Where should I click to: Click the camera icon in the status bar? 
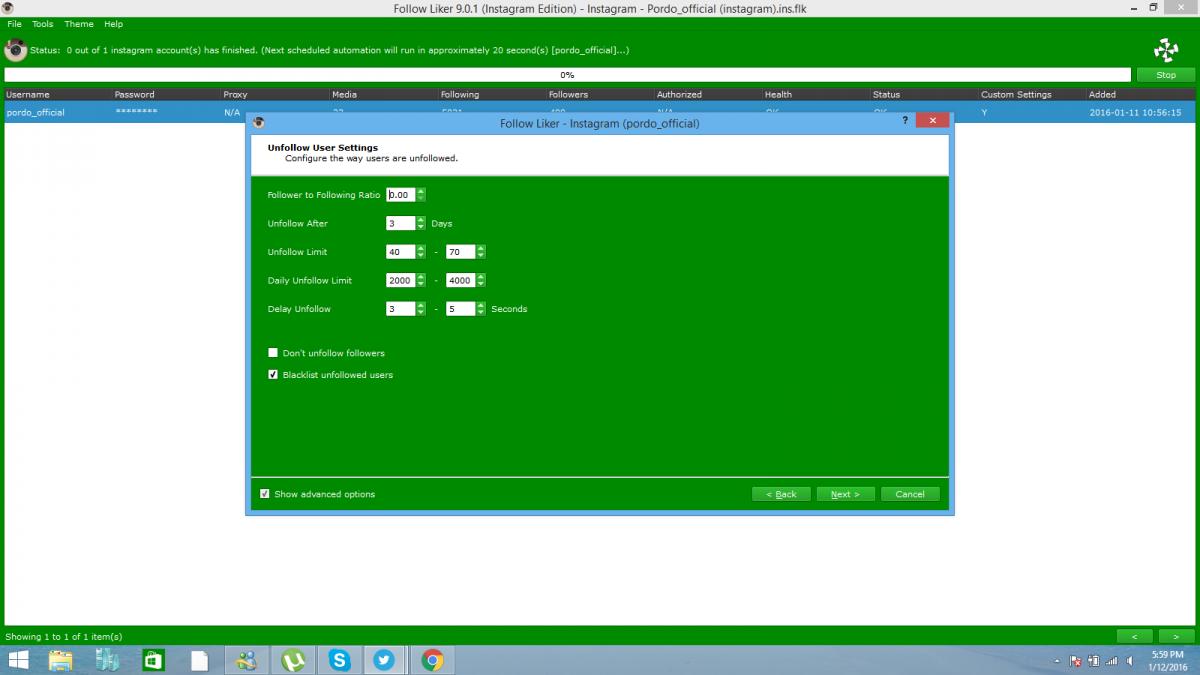(16, 50)
